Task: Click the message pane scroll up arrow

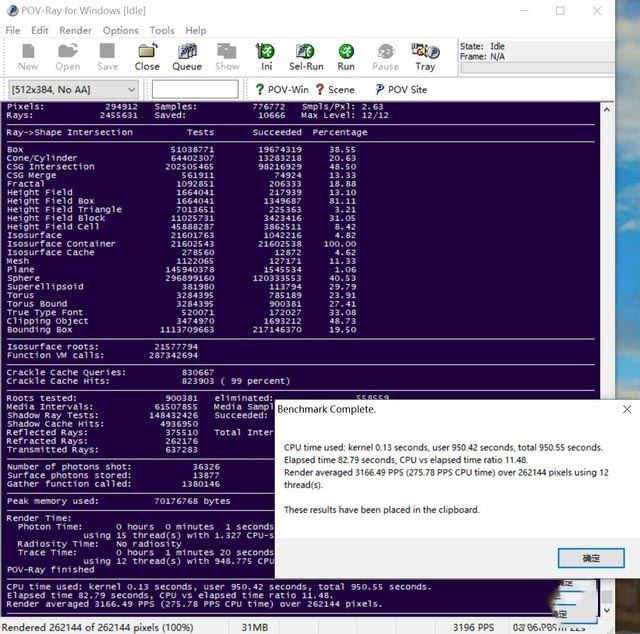Action: [x=607, y=109]
